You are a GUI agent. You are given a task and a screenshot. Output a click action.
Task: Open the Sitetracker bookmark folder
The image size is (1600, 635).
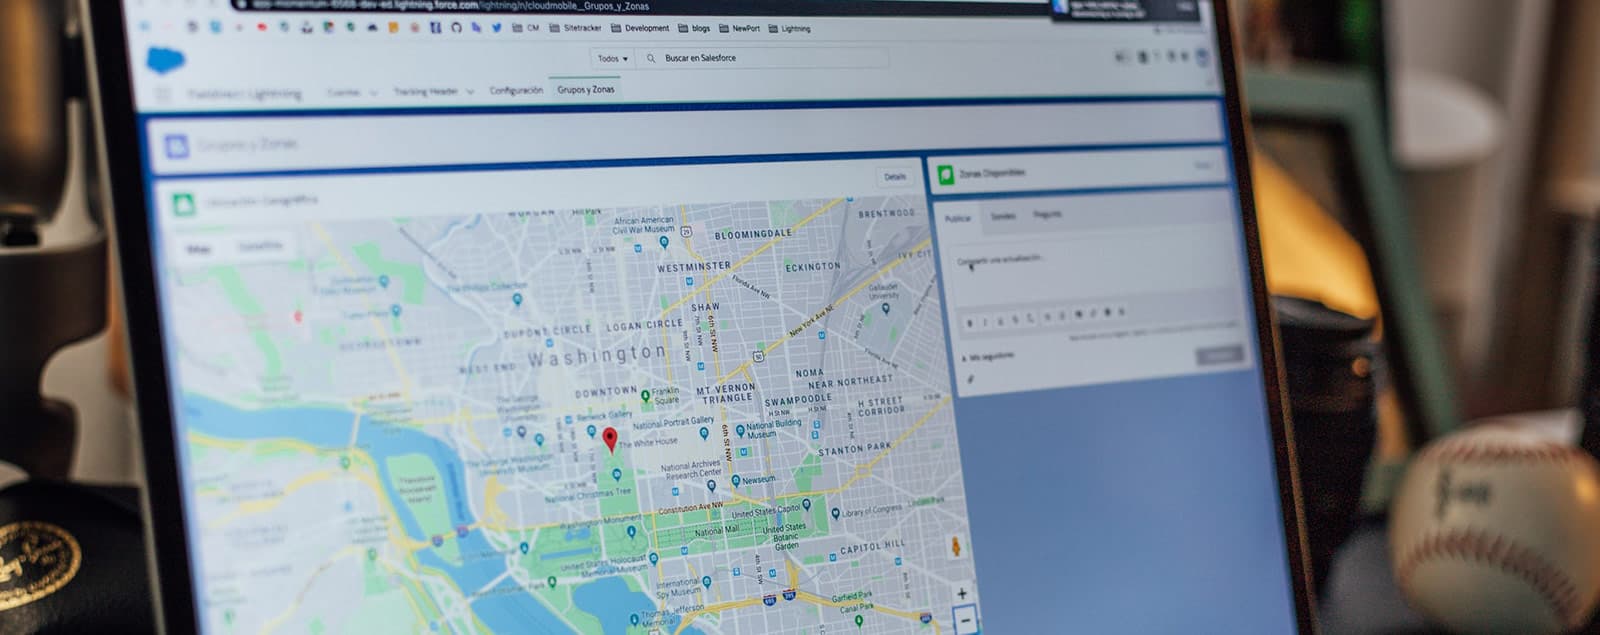(x=575, y=28)
